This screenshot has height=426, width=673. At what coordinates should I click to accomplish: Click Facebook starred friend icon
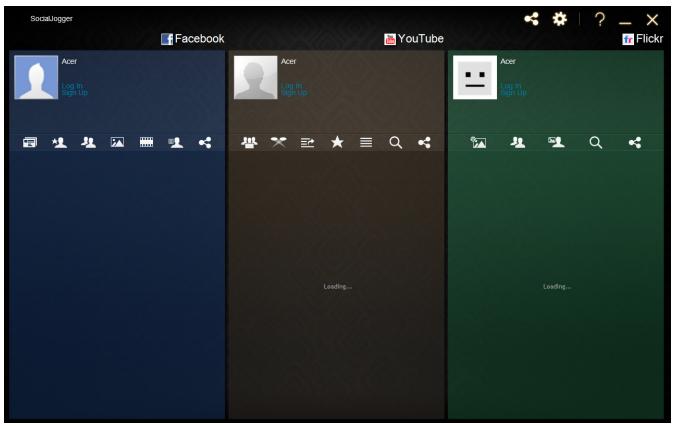click(59, 142)
